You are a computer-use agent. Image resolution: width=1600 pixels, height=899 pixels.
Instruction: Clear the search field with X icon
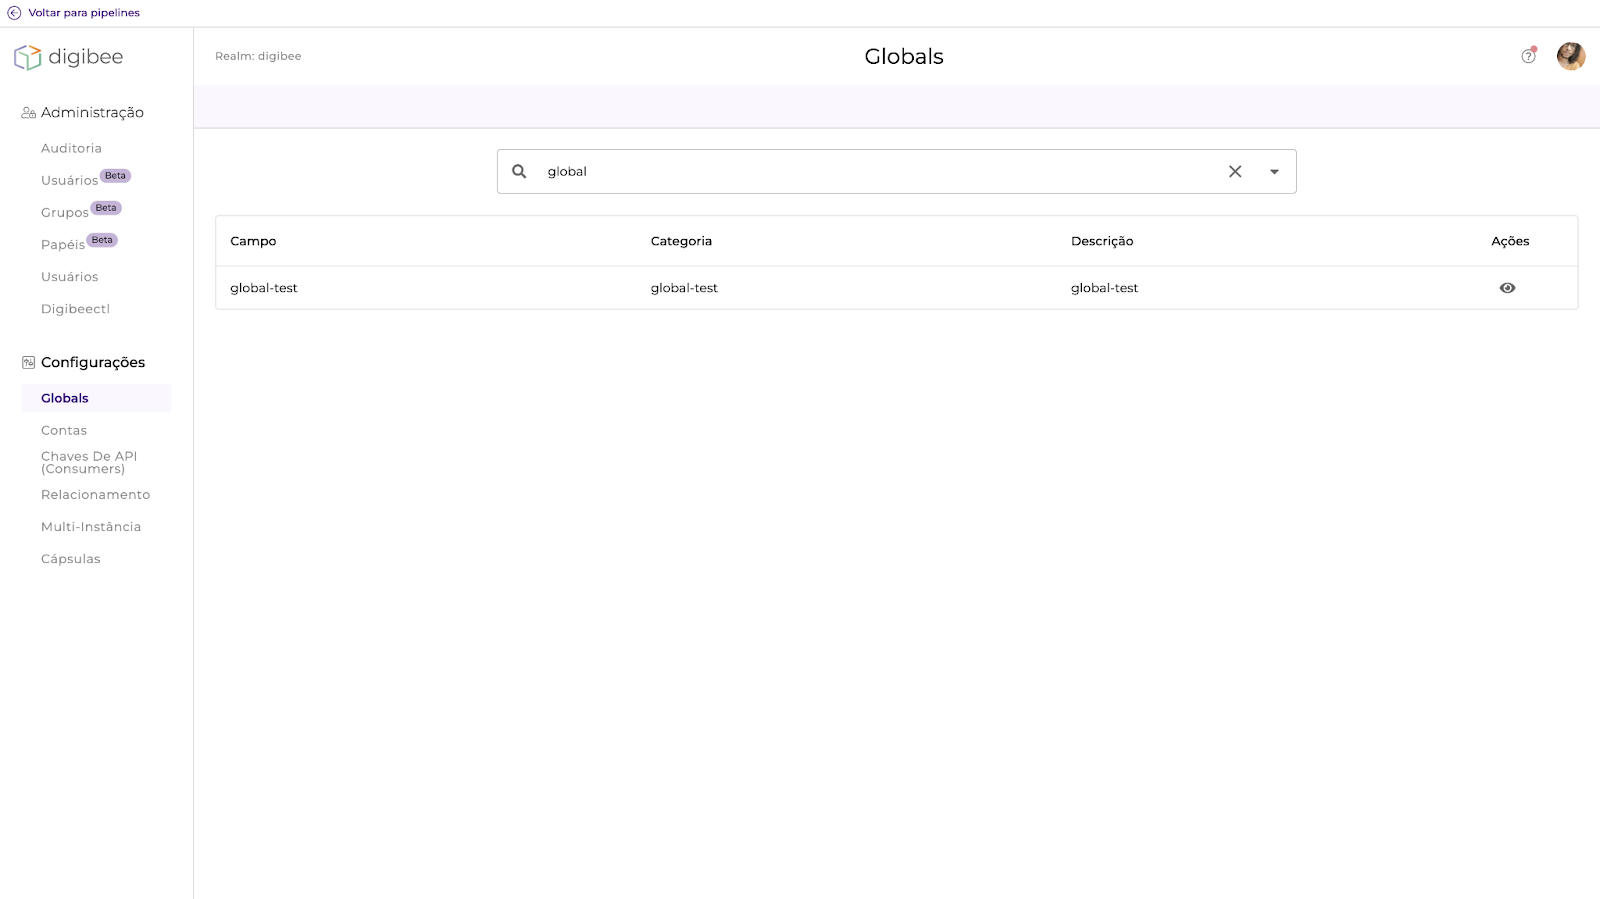(1235, 171)
